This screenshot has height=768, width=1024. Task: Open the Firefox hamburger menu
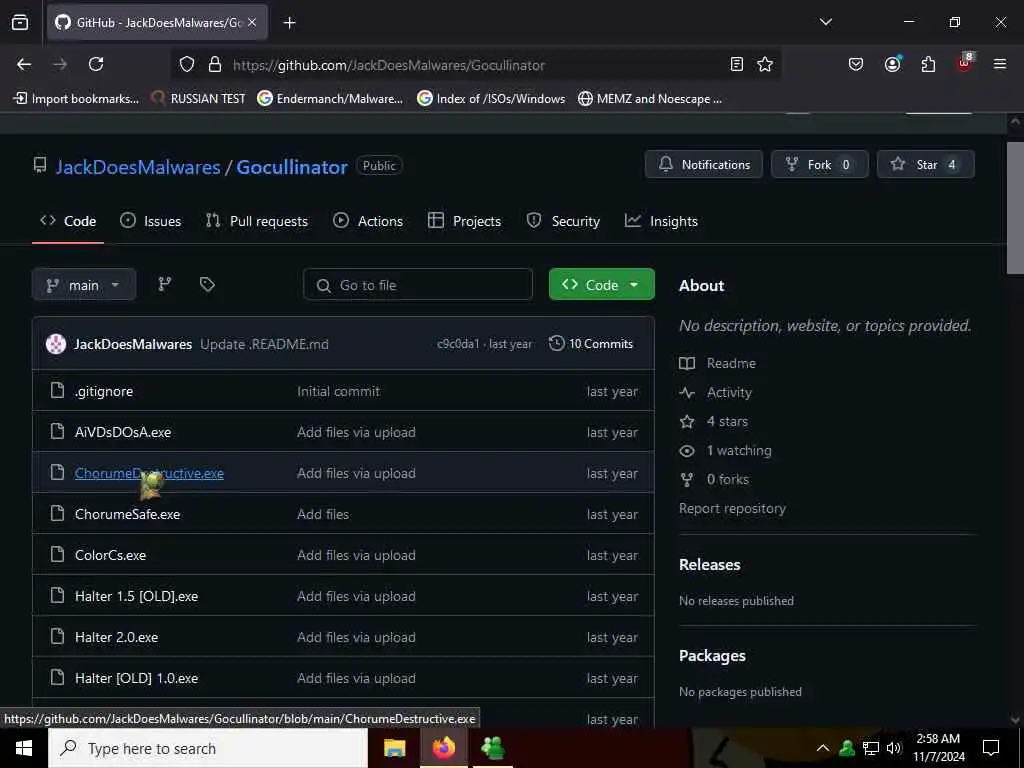point(1000,64)
